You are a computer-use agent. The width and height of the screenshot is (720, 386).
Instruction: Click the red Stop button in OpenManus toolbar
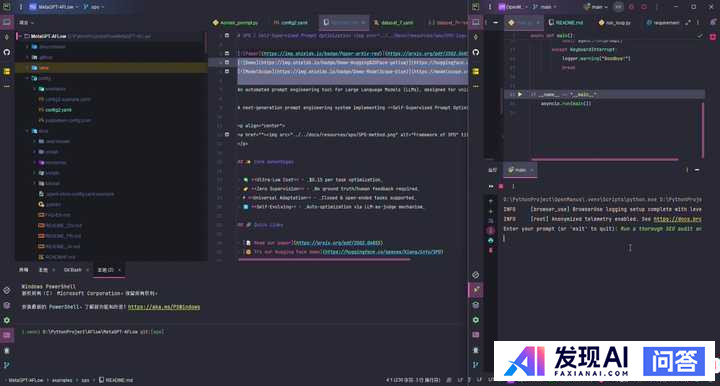[644, 7]
